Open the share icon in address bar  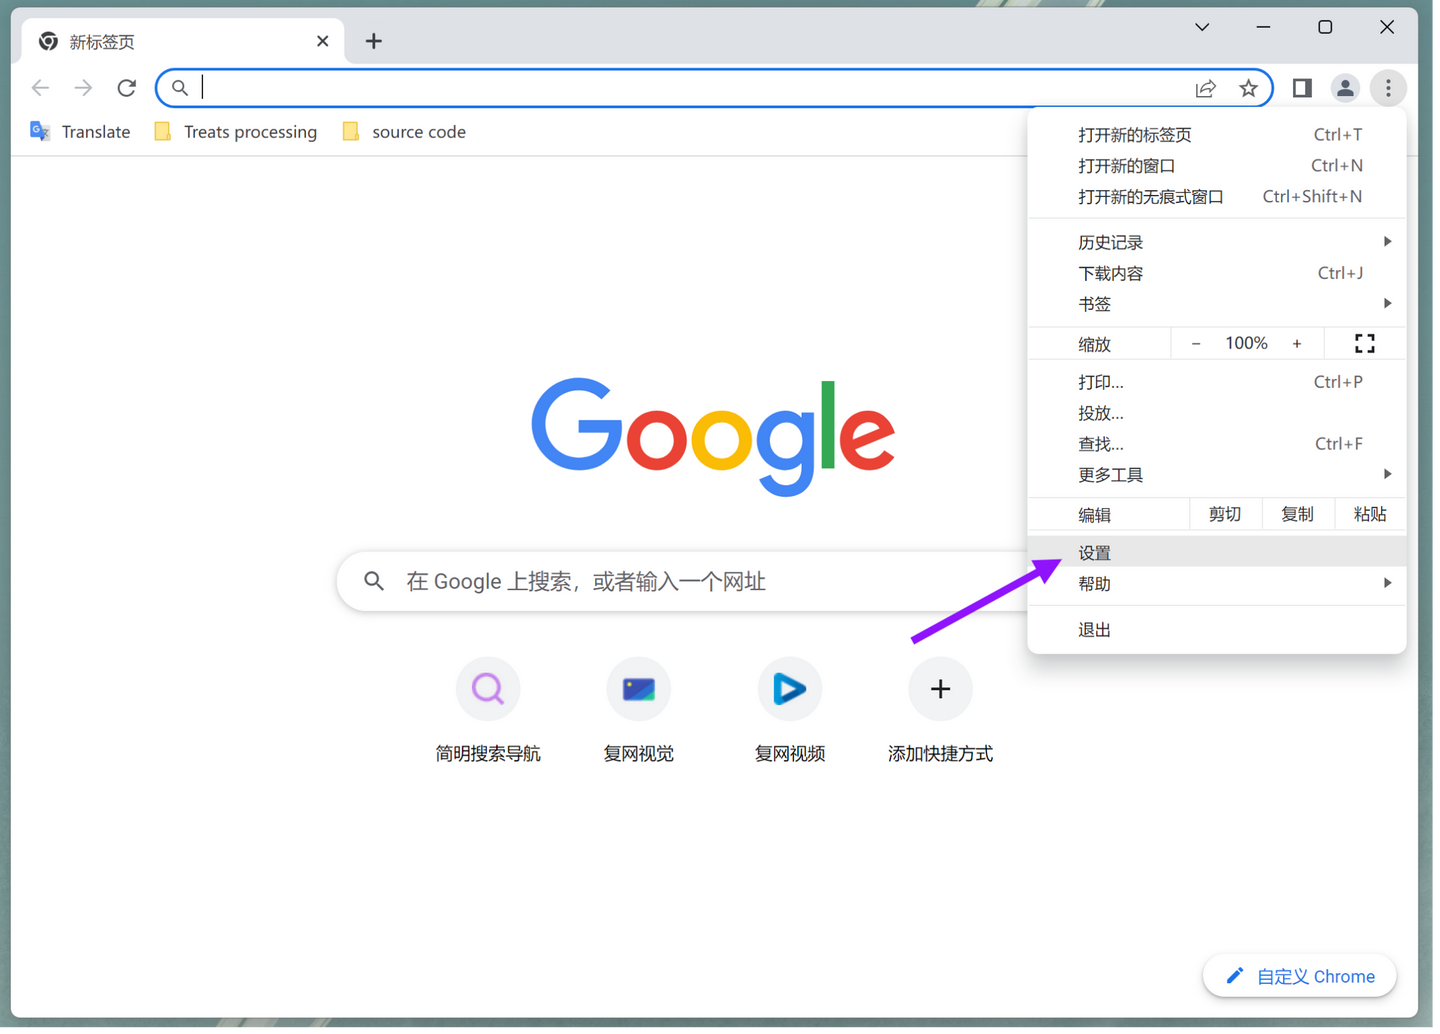1205,88
